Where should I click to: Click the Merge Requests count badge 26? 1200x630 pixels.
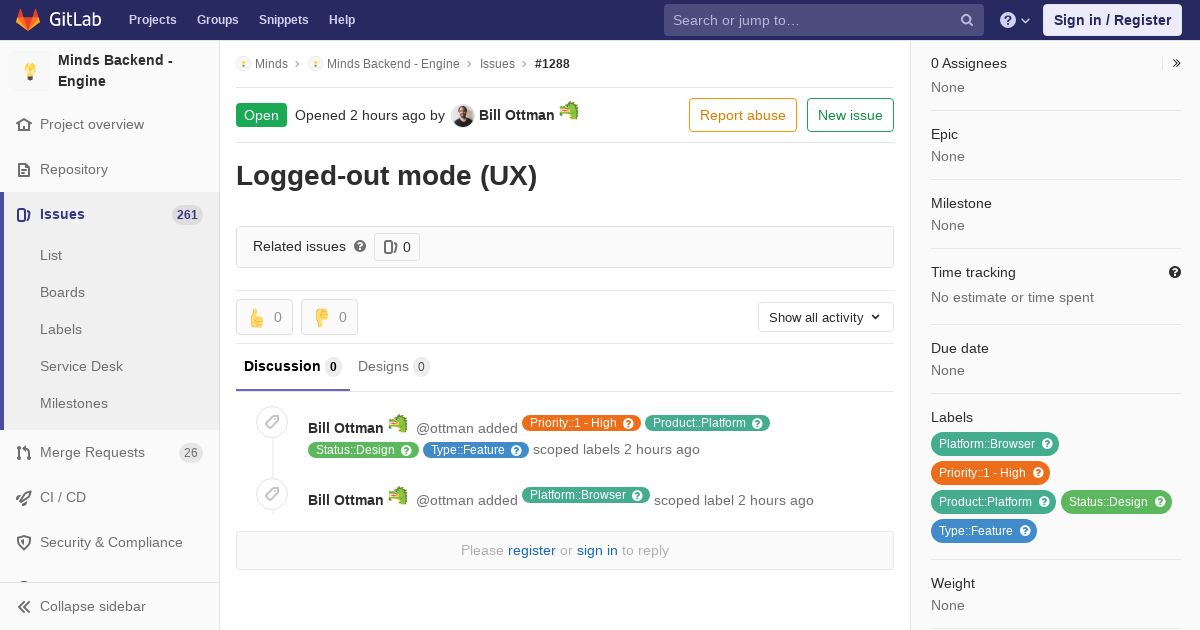pyautogui.click(x=191, y=453)
